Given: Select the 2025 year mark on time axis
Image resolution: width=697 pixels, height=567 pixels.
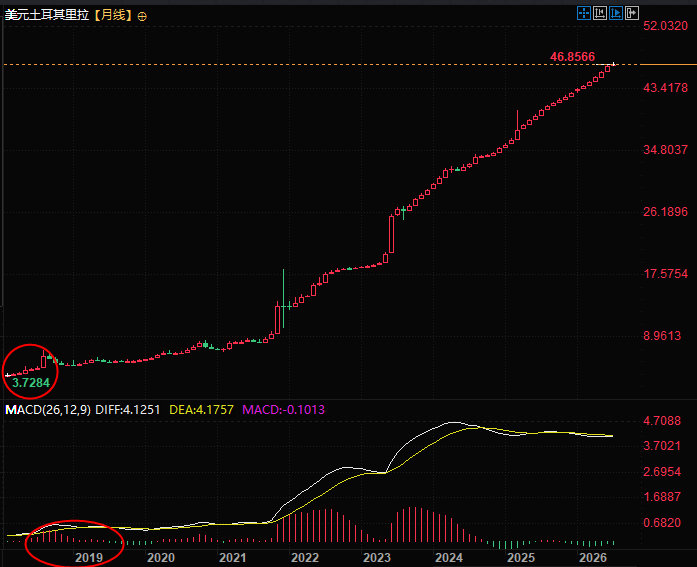Looking at the screenshot, I should 521,557.
